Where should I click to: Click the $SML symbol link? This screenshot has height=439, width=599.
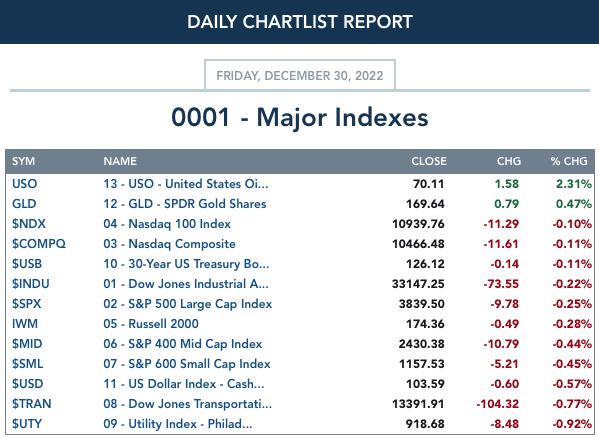27,364
